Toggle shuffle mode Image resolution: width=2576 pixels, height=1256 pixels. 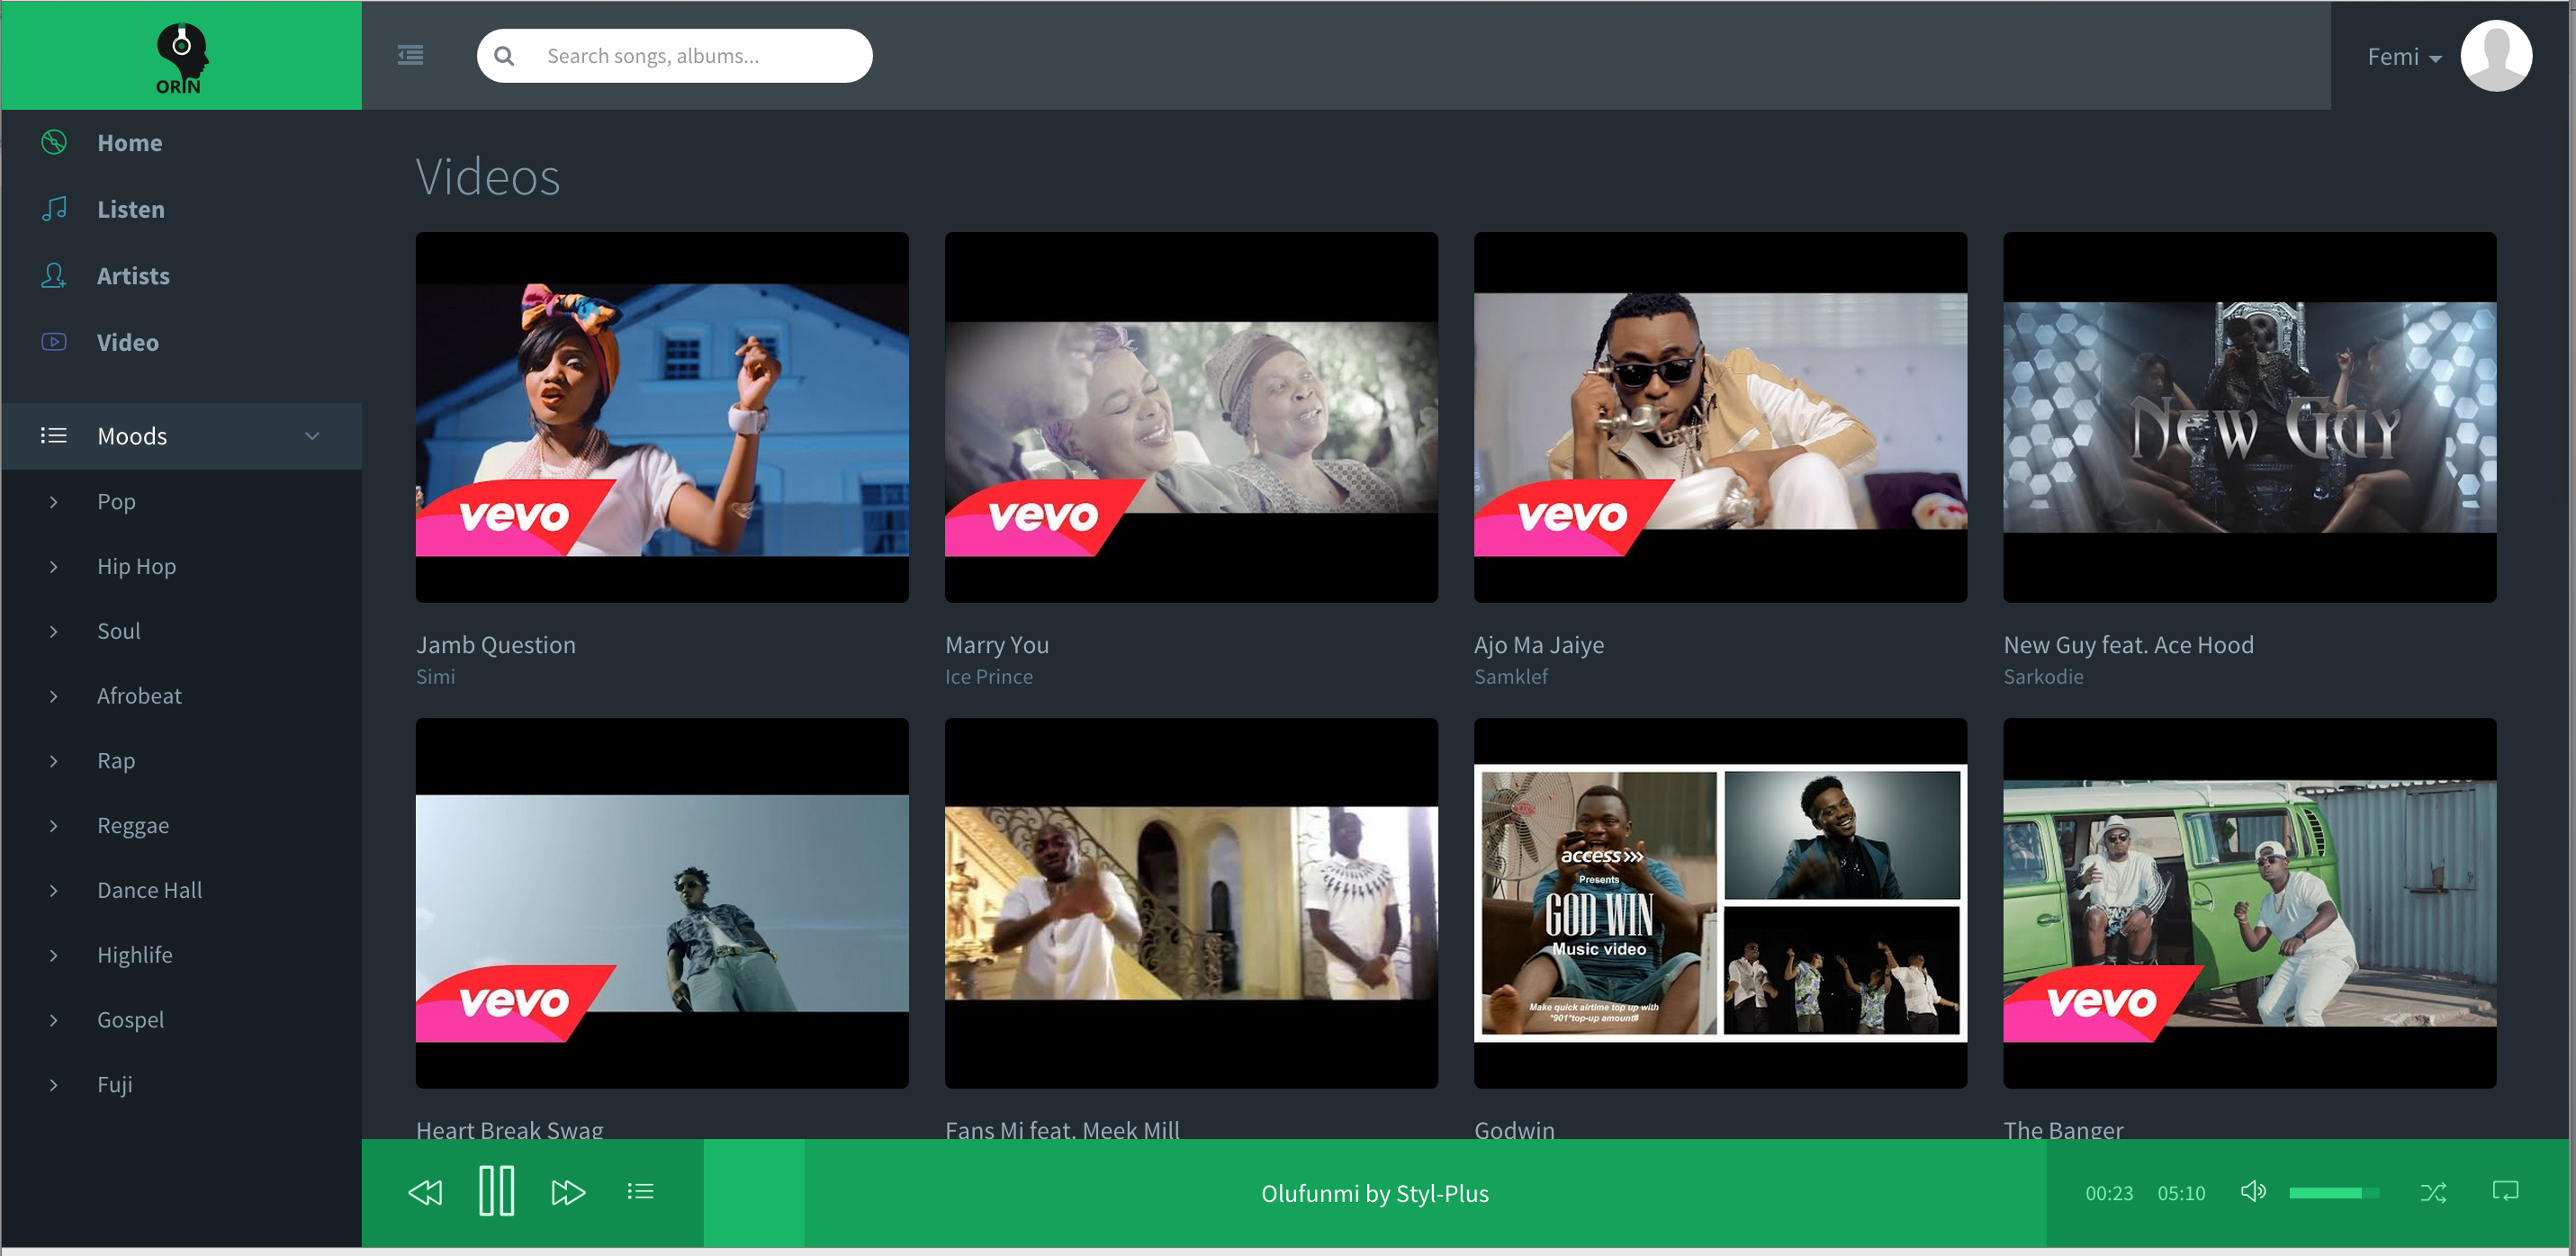click(x=2433, y=1192)
